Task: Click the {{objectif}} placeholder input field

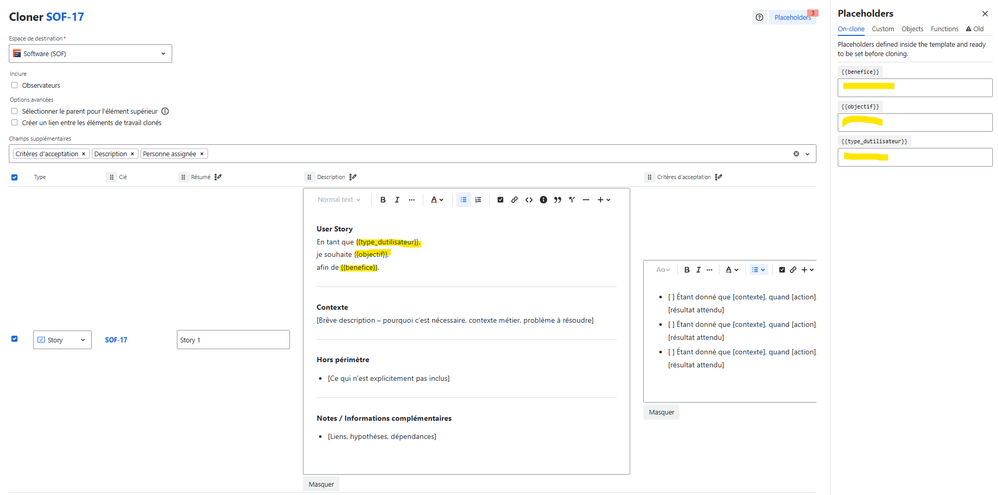Action: pyautogui.click(x=915, y=122)
